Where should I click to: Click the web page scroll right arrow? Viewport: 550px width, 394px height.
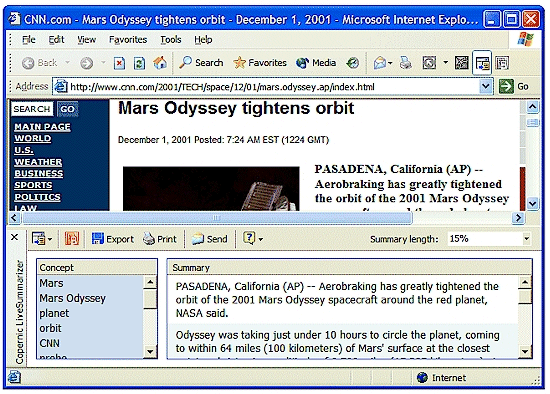[x=518, y=218]
